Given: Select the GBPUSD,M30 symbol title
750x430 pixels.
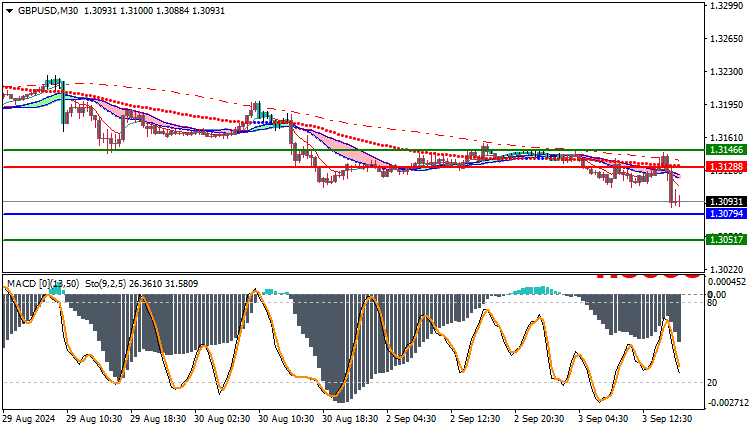Looking at the screenshot, I should (48, 11).
